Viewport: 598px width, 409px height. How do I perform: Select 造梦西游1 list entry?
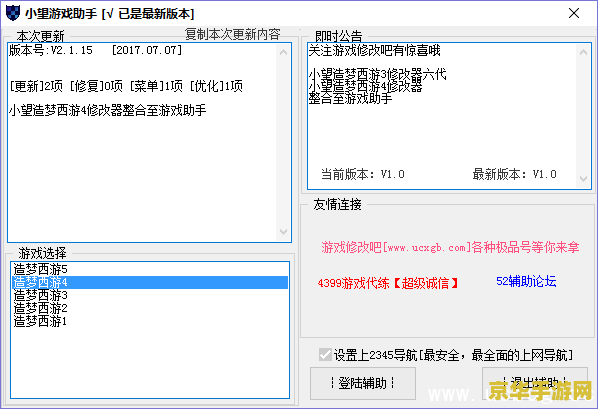[150, 321]
